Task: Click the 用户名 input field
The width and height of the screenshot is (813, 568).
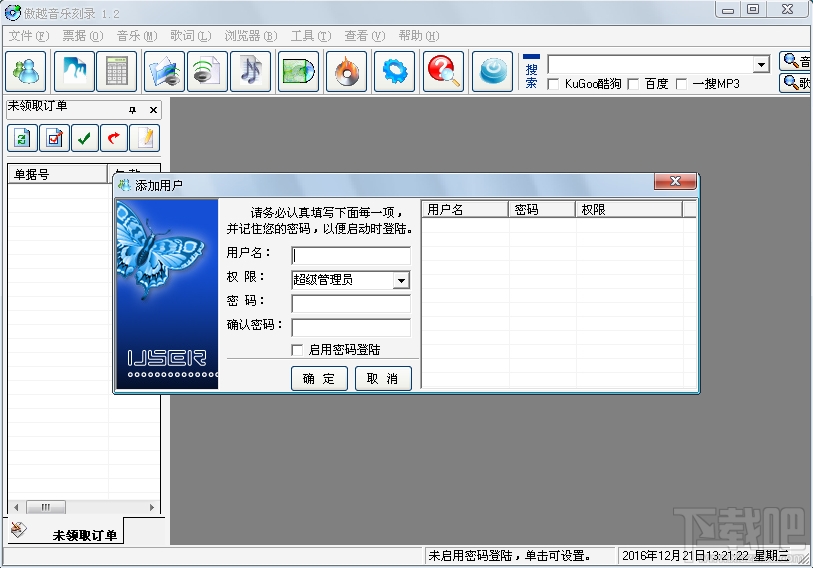Action: coord(351,256)
